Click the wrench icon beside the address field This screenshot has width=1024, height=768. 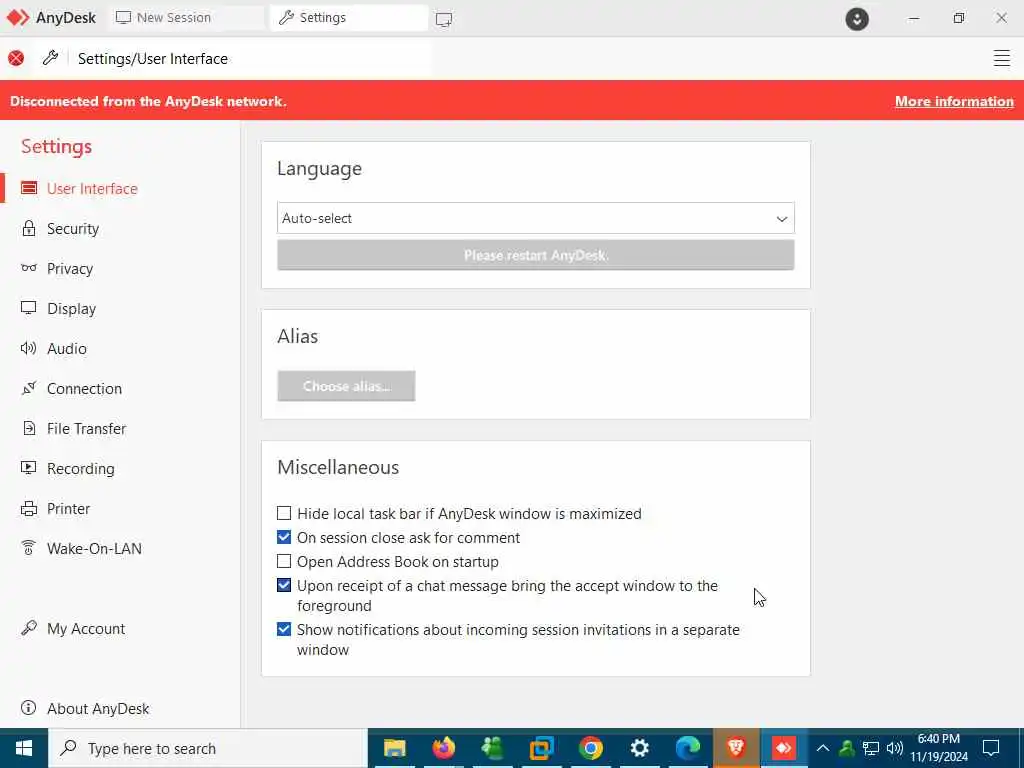pyautogui.click(x=50, y=58)
